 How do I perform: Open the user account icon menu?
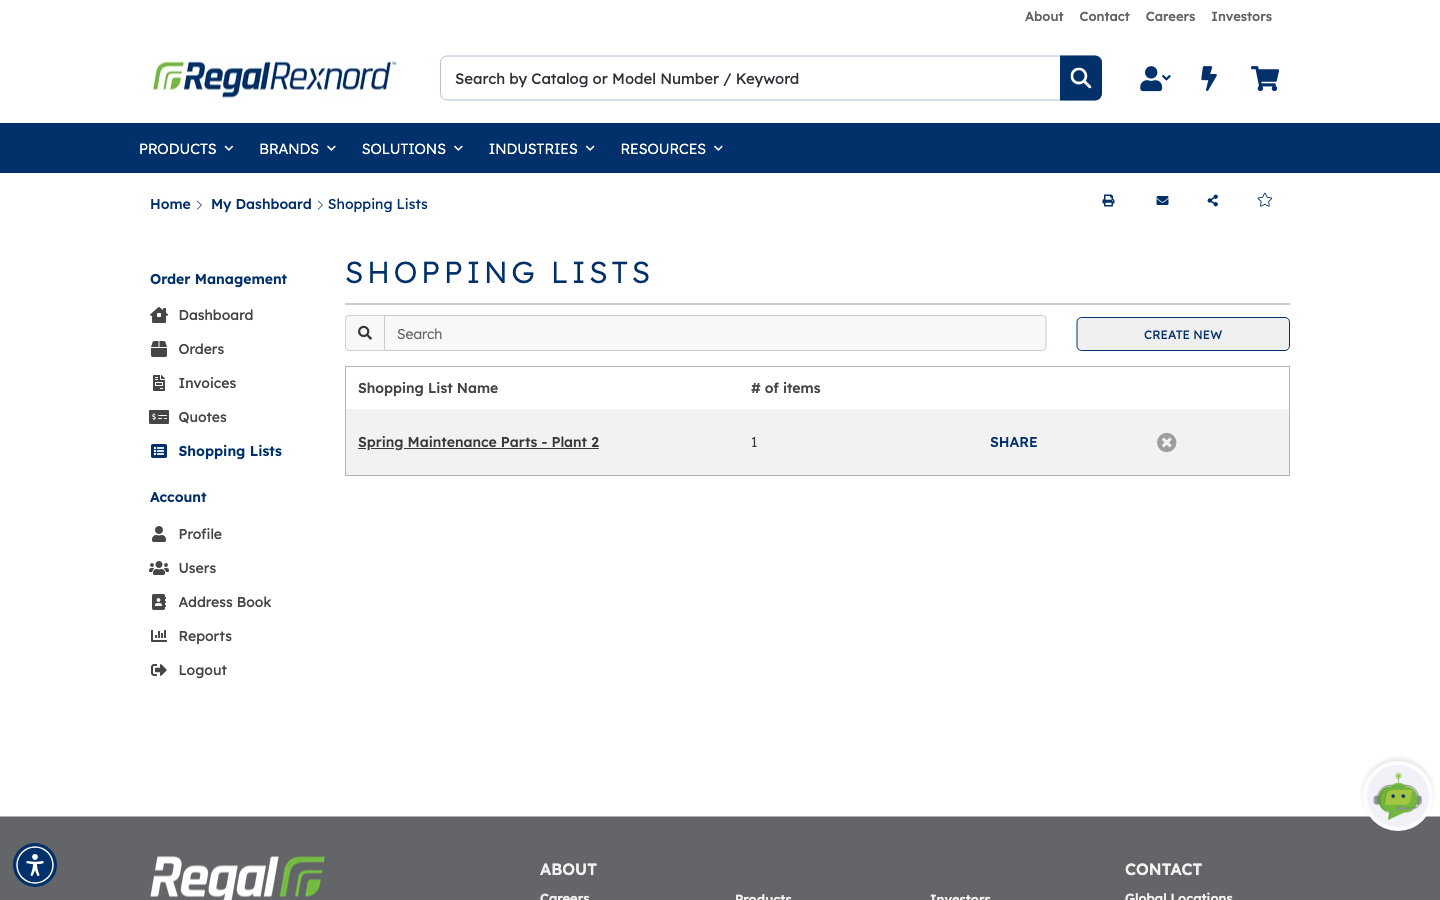pyautogui.click(x=1154, y=78)
